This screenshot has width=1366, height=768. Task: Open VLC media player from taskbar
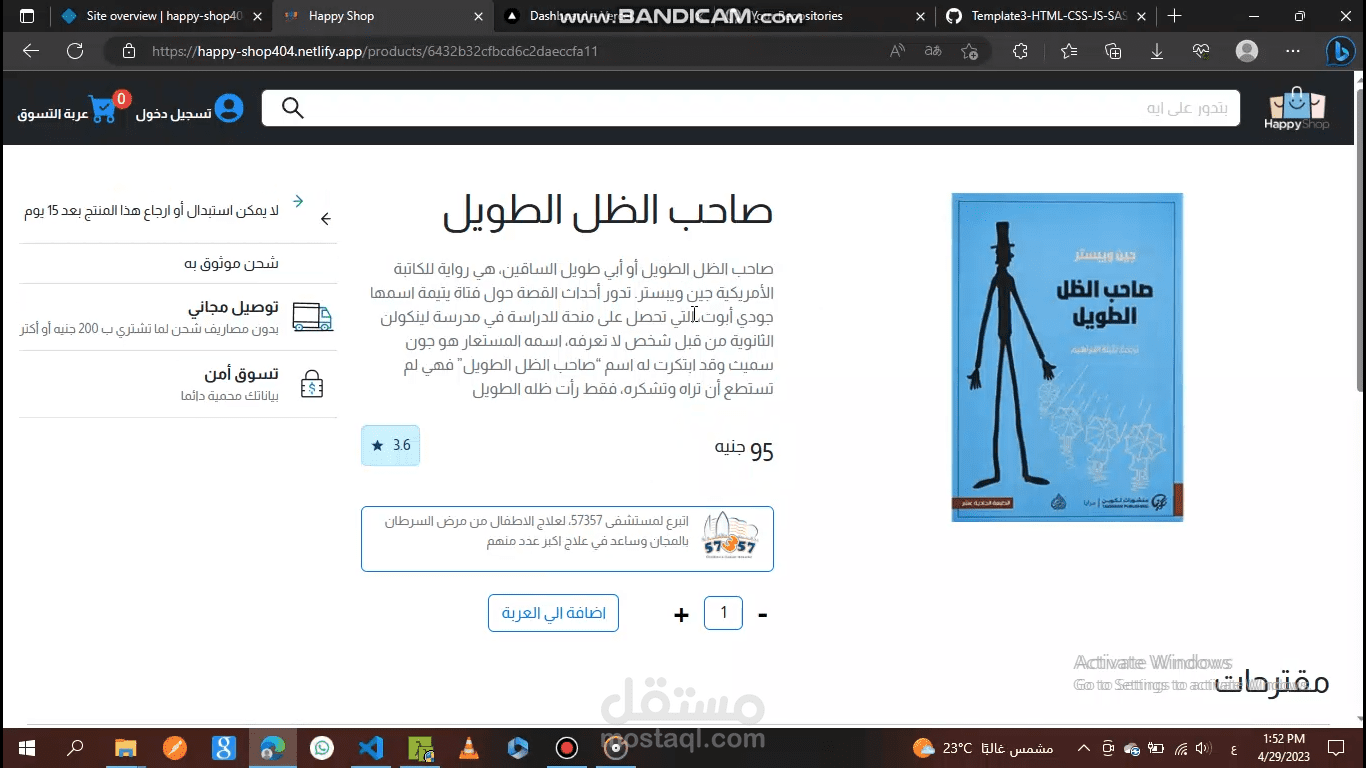(468, 748)
